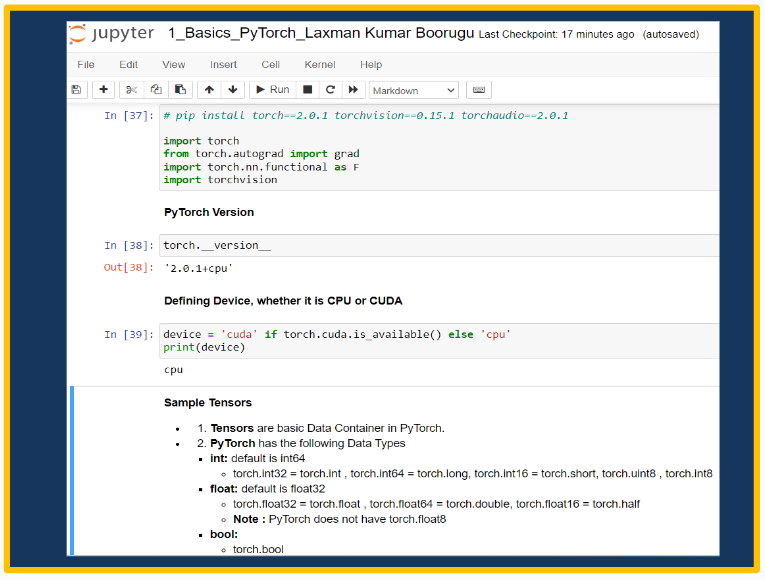Copy selected cells icon
Image resolution: width=765 pixels, height=580 pixels.
(156, 90)
